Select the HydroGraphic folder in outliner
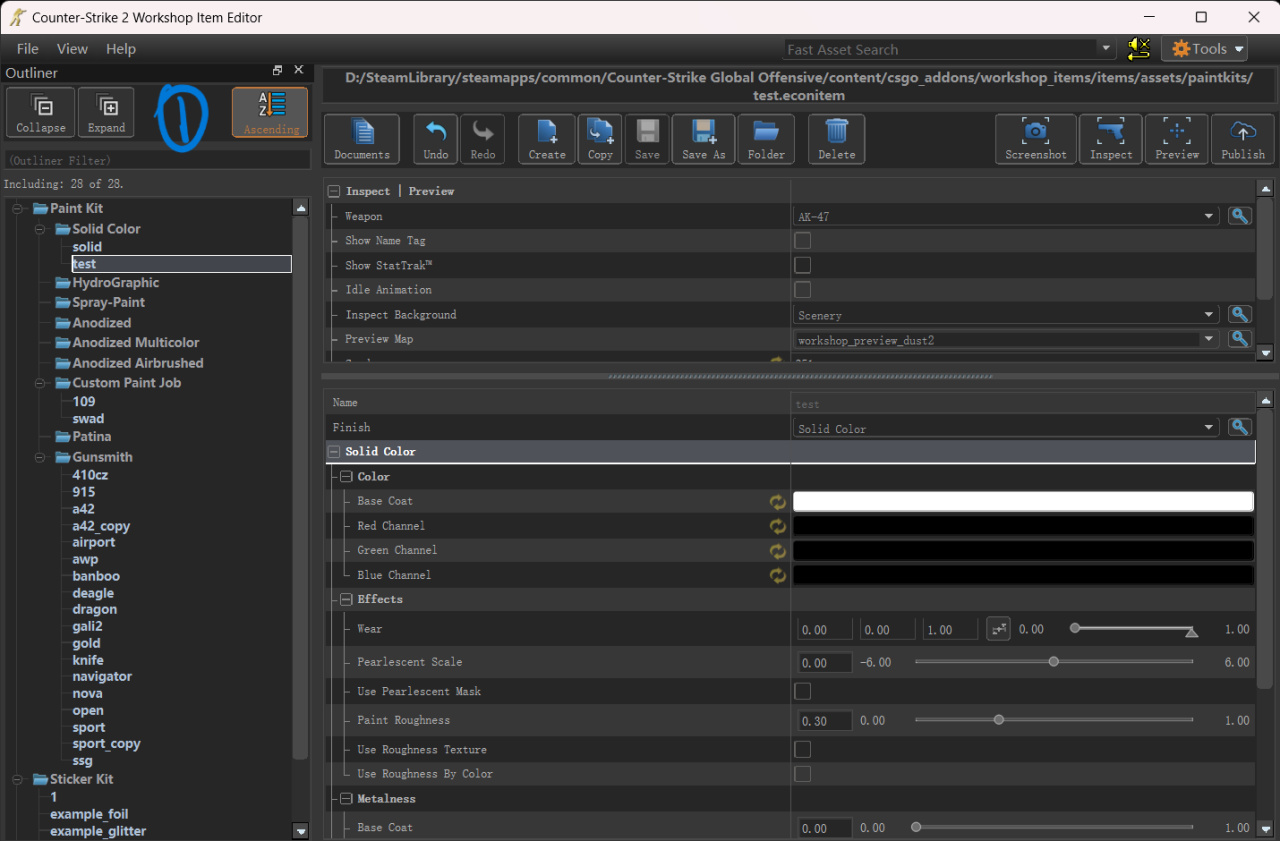This screenshot has width=1280, height=841. coord(115,283)
